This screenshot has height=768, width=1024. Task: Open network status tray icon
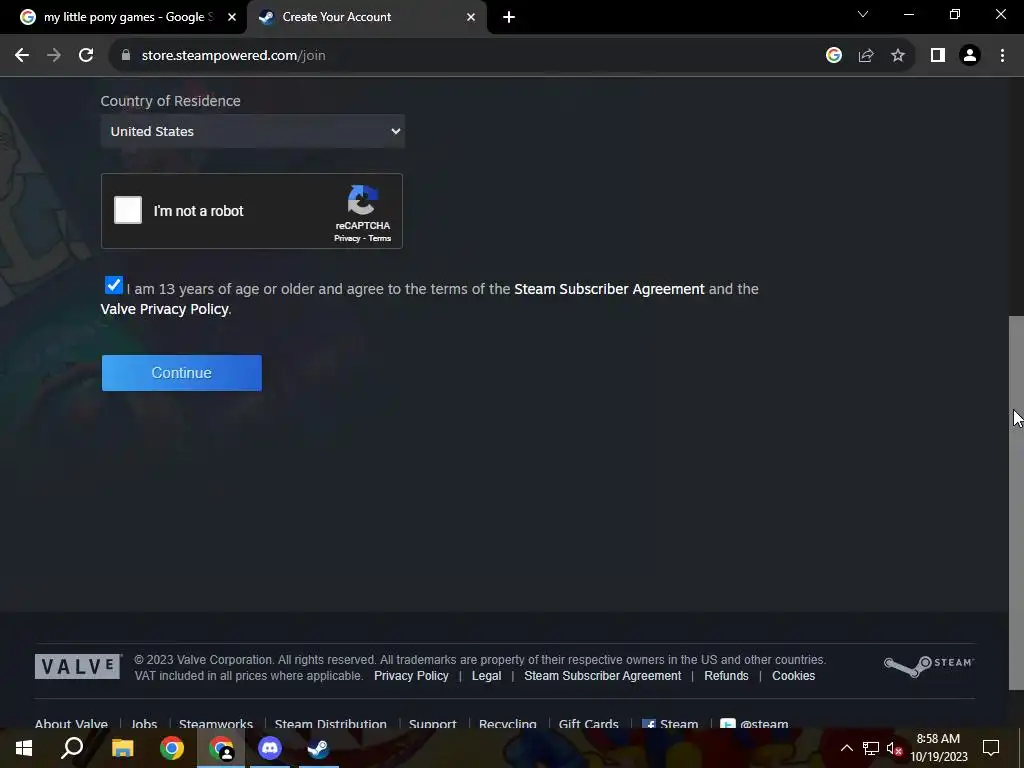pyautogui.click(x=871, y=748)
